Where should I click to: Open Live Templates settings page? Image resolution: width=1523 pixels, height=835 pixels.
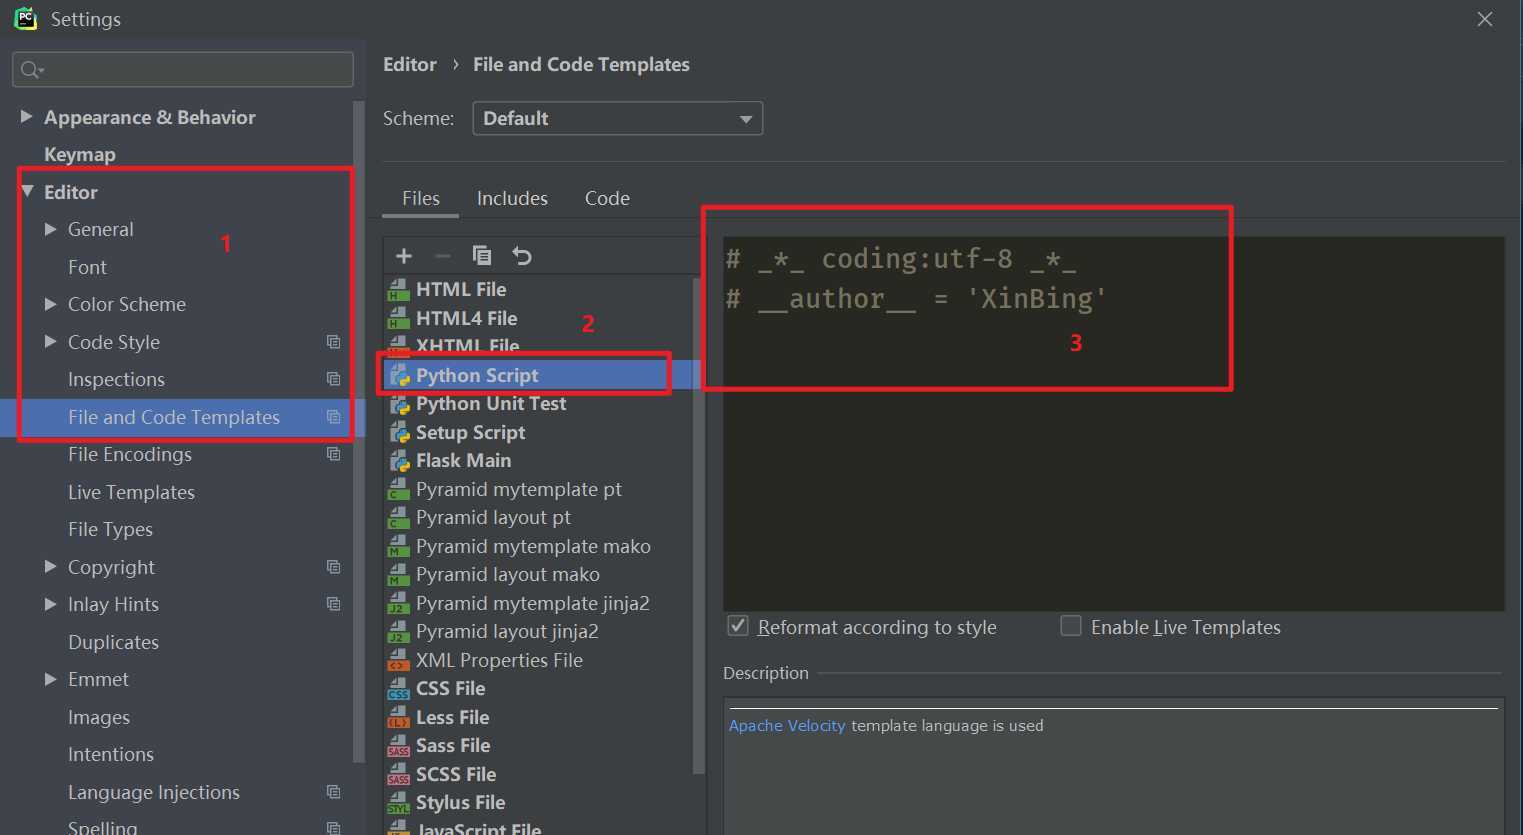coord(131,492)
